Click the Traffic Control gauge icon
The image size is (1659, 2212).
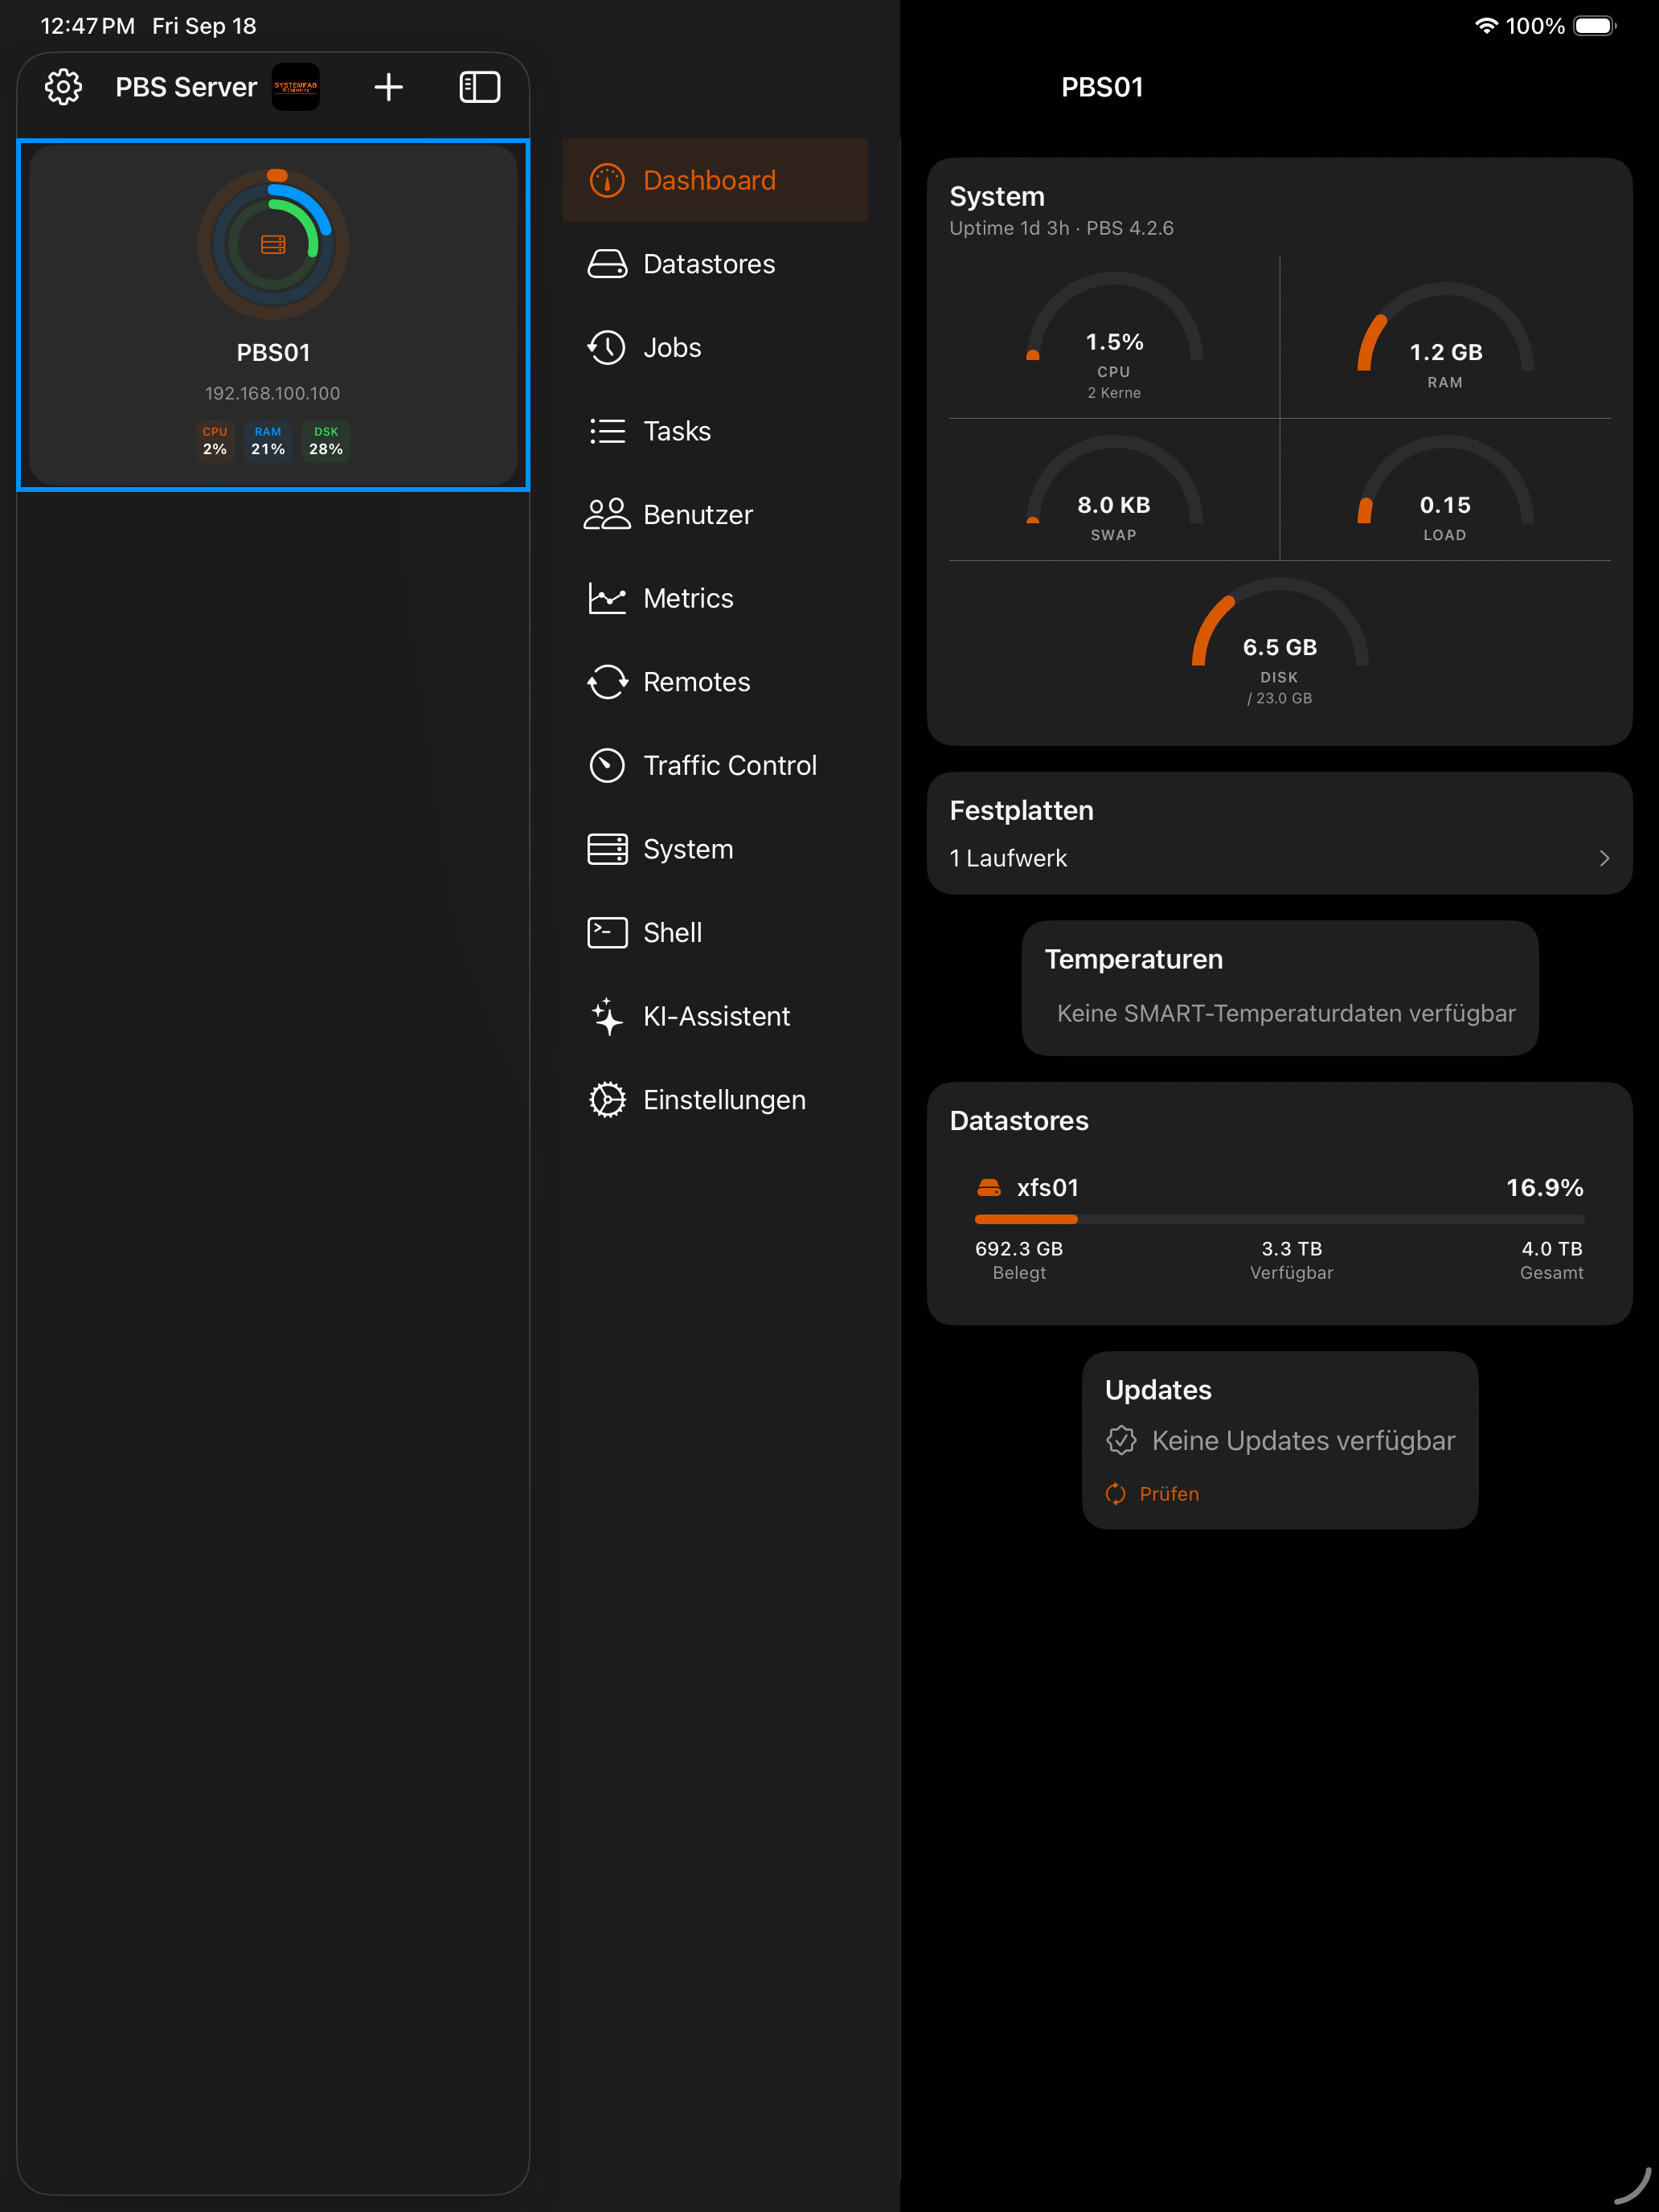pyautogui.click(x=607, y=765)
